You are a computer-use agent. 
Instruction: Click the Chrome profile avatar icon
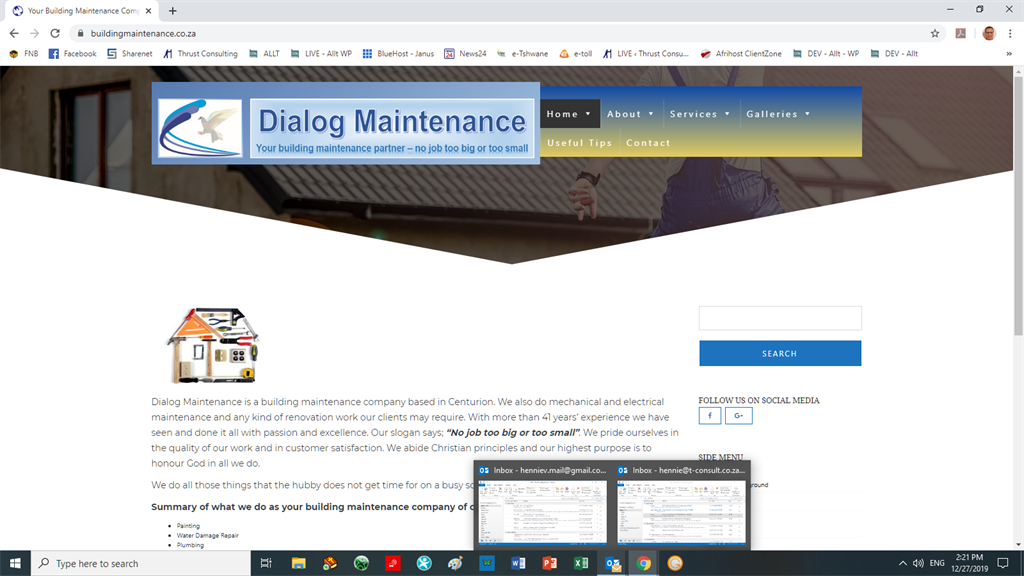pyautogui.click(x=988, y=33)
